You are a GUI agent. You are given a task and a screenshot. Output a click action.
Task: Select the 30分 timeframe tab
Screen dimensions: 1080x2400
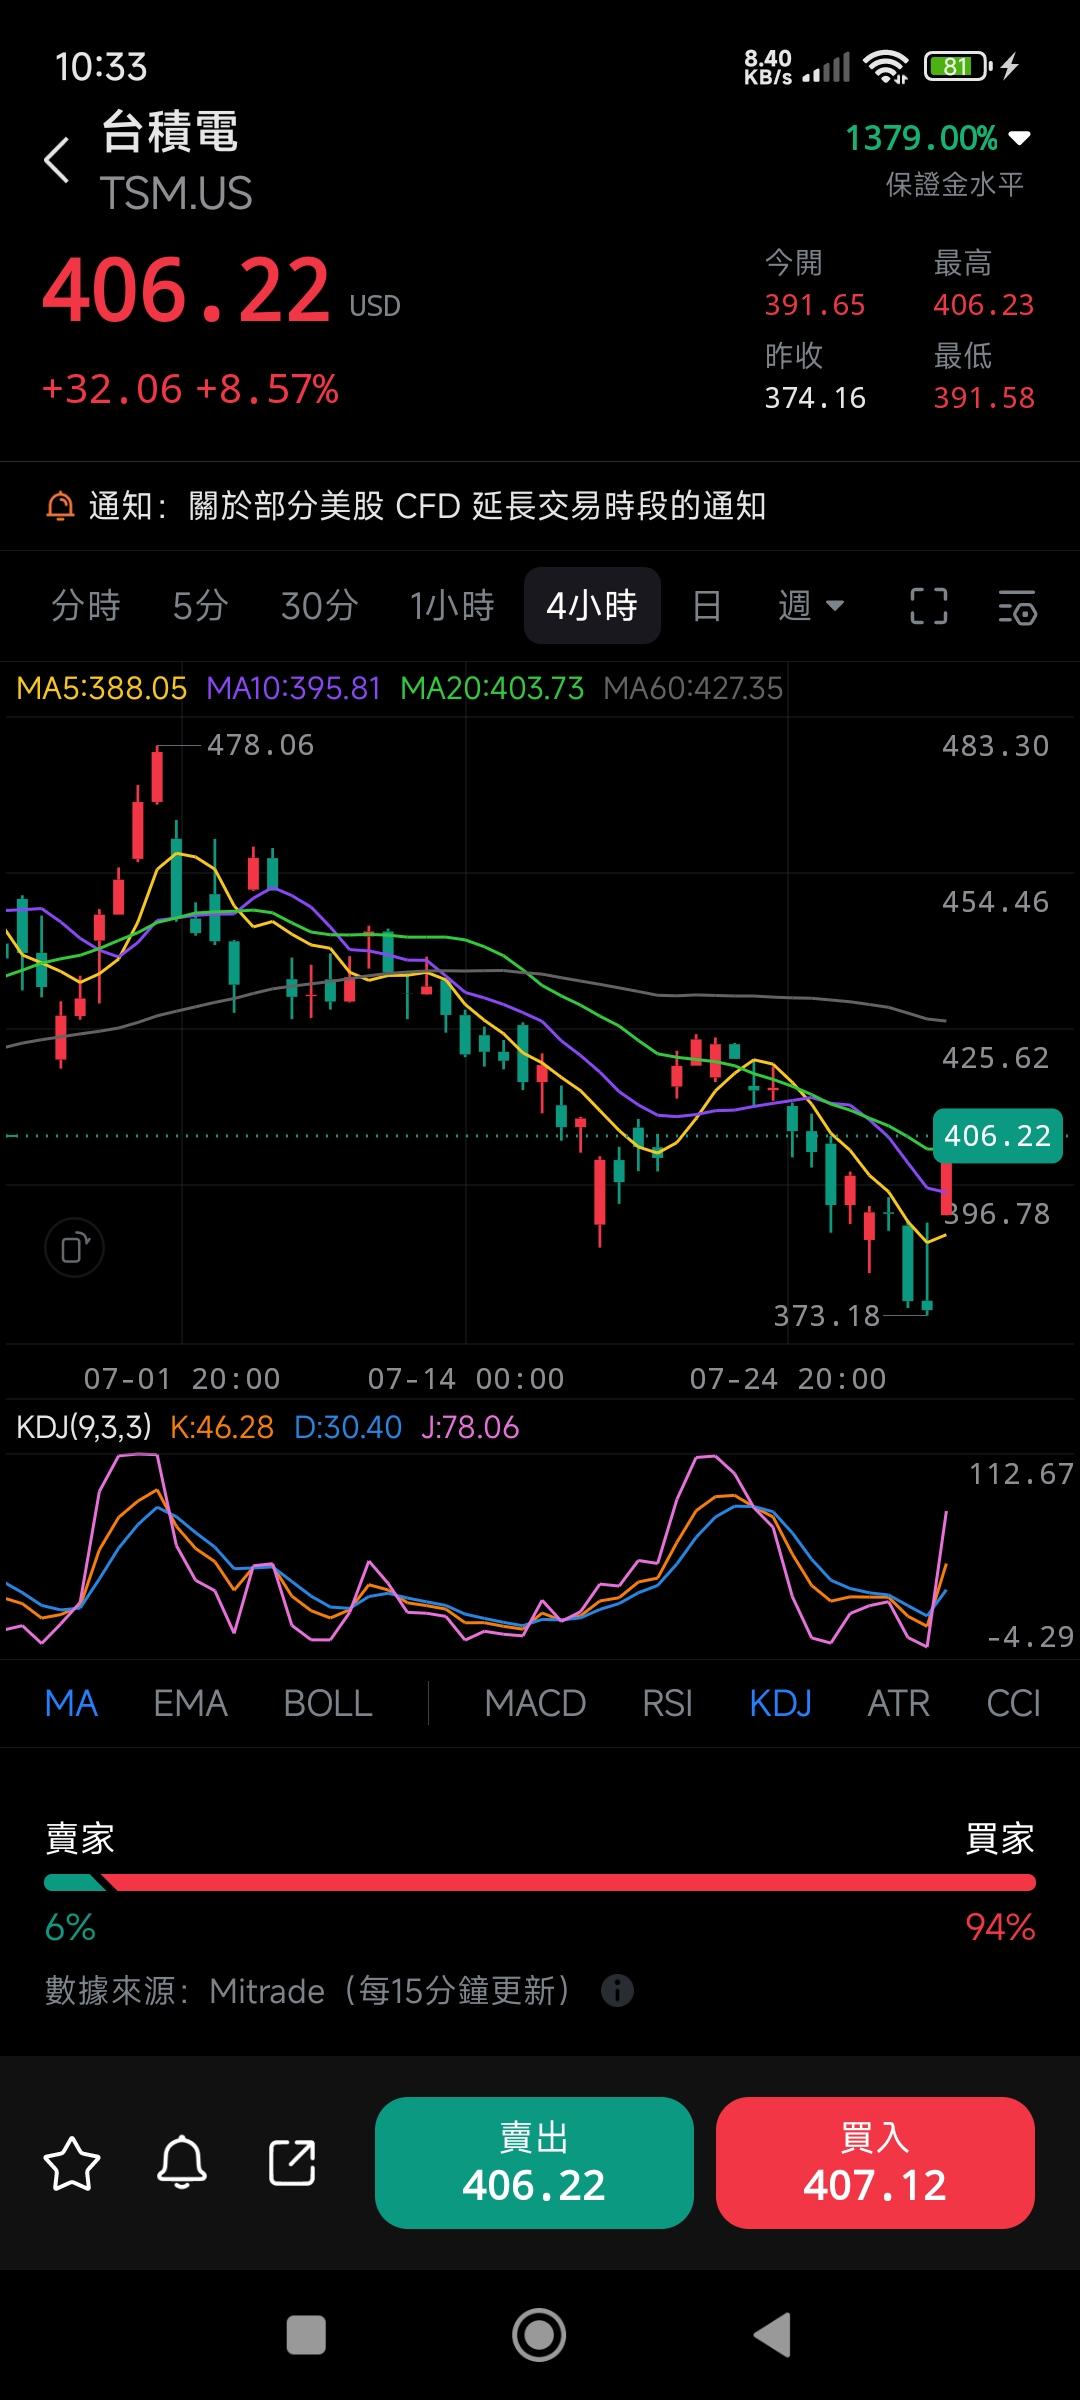tap(319, 606)
